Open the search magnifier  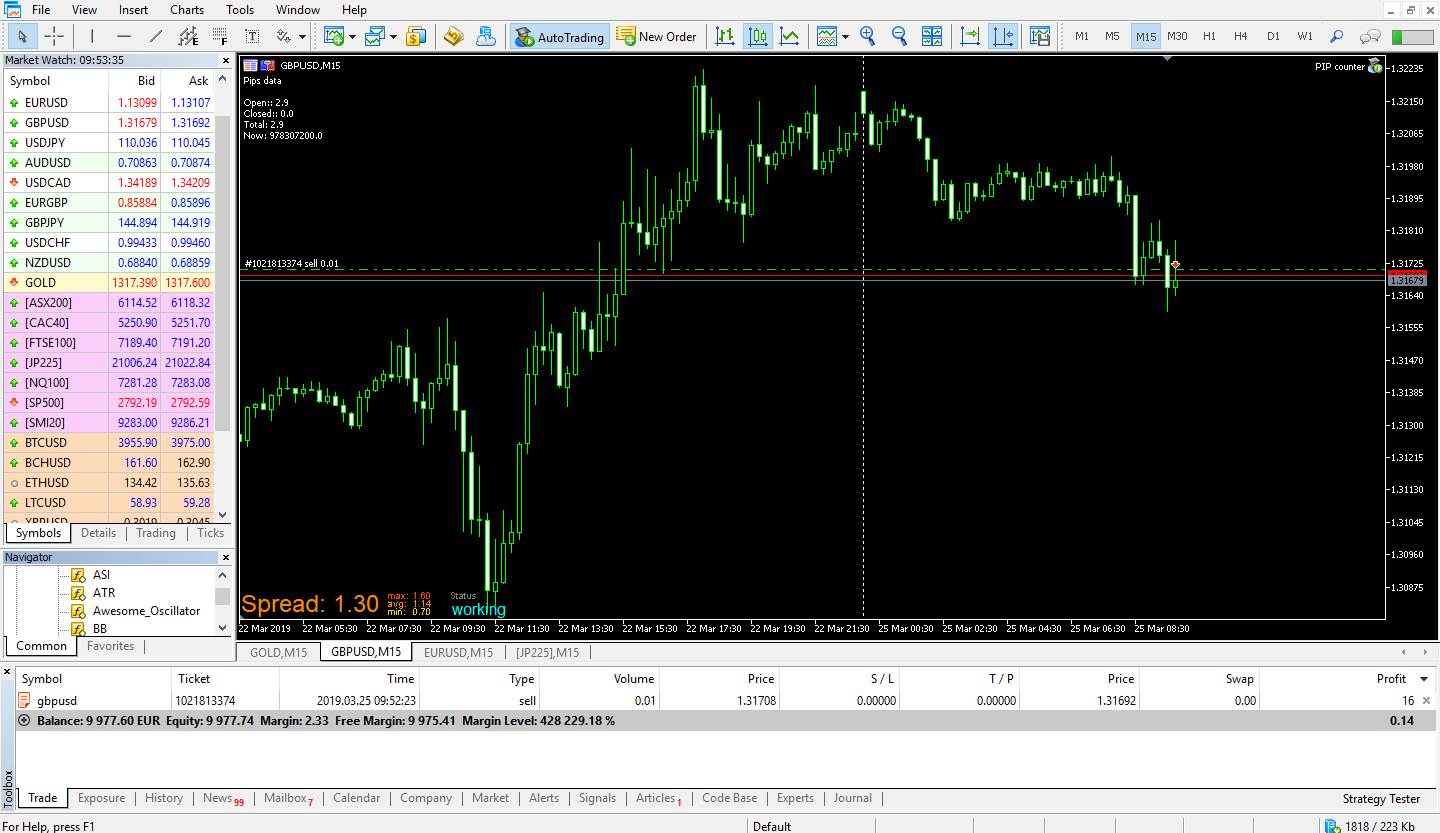[x=1337, y=37]
